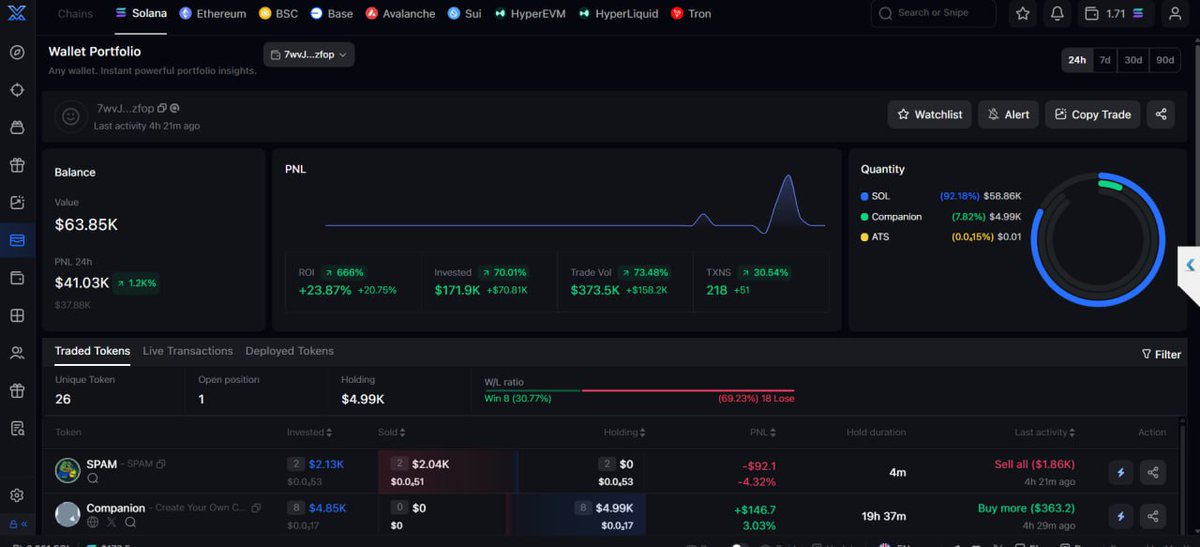
Task: Open the gift box icon below crosshair
Action: coord(17,165)
